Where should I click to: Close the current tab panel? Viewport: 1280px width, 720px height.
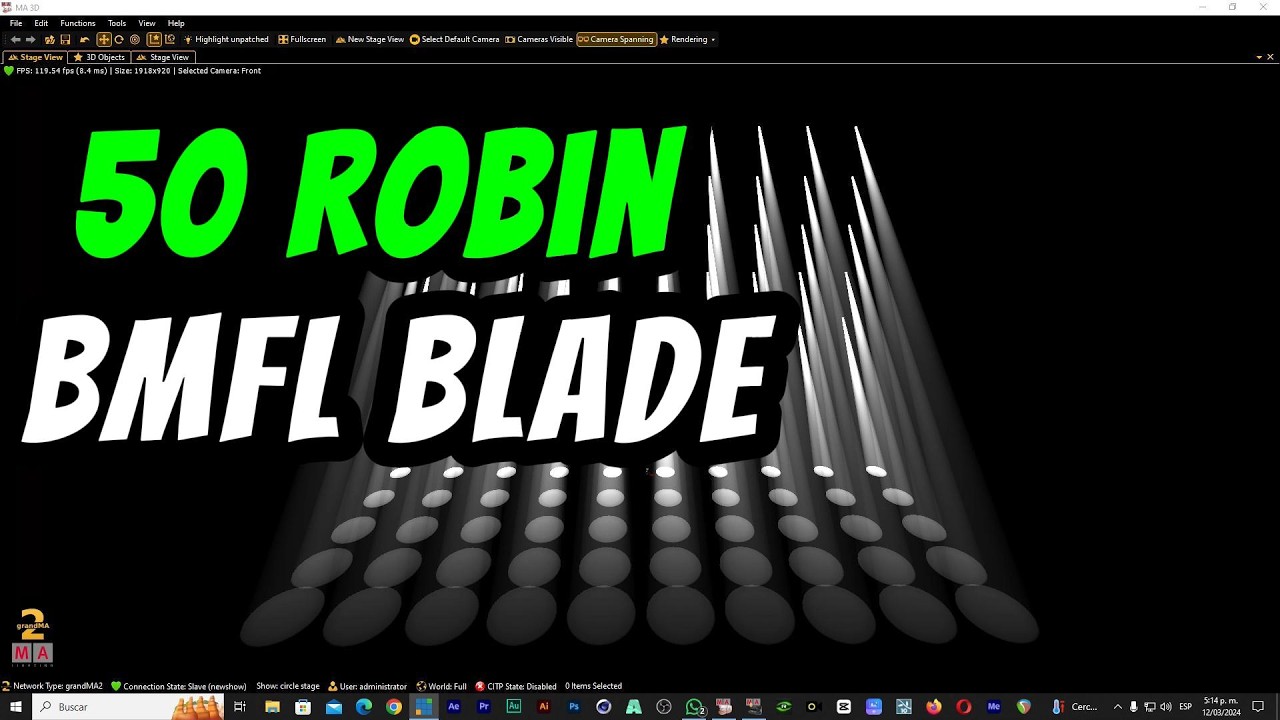[1270, 57]
